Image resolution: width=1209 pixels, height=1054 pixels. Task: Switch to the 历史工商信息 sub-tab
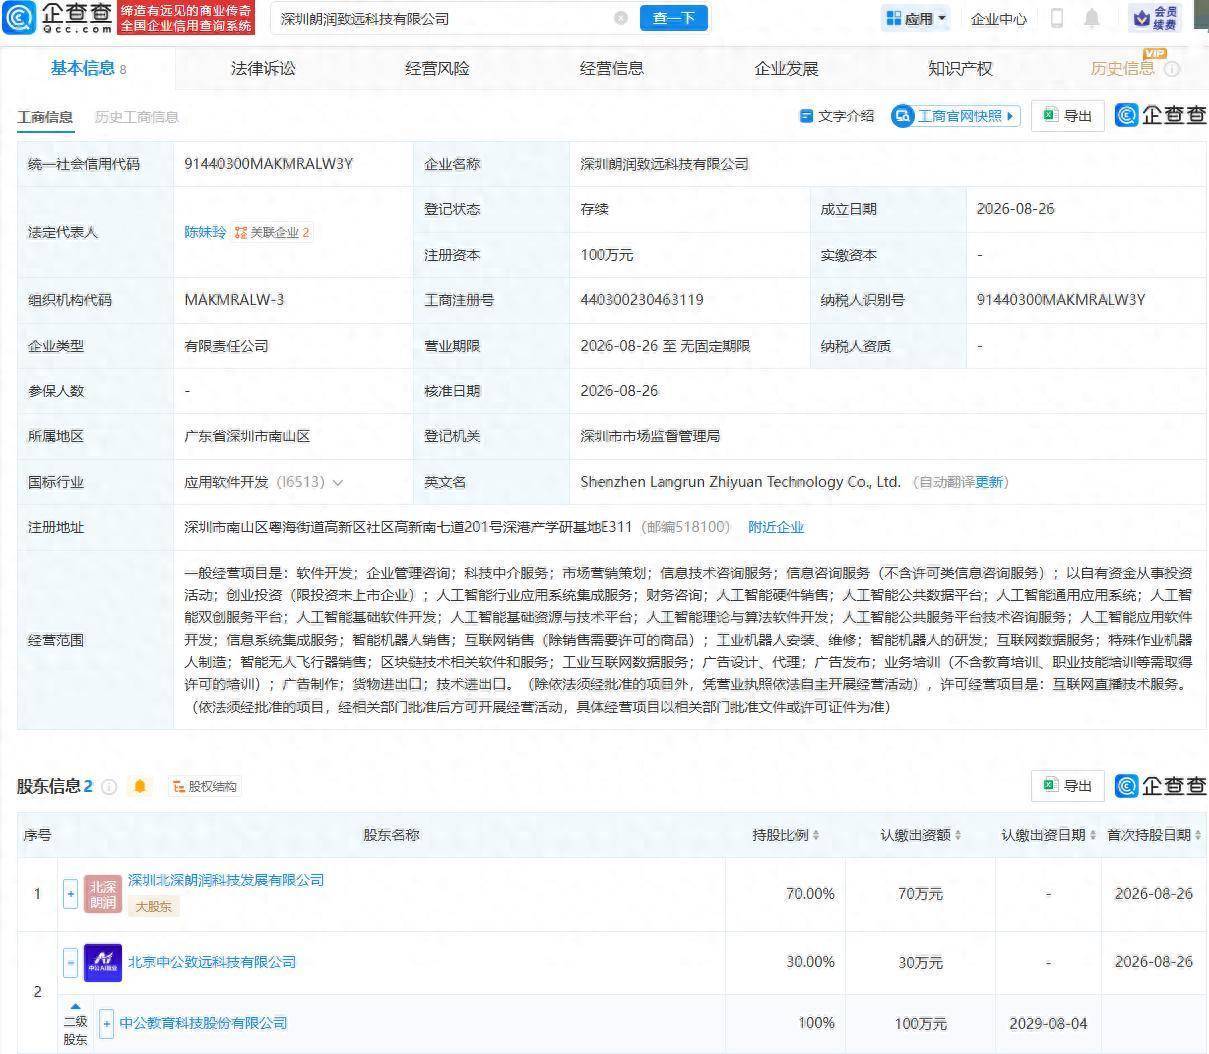pyautogui.click(x=137, y=117)
